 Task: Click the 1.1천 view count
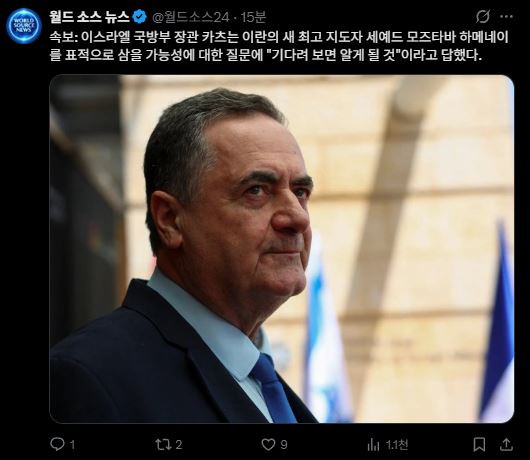click(x=397, y=444)
